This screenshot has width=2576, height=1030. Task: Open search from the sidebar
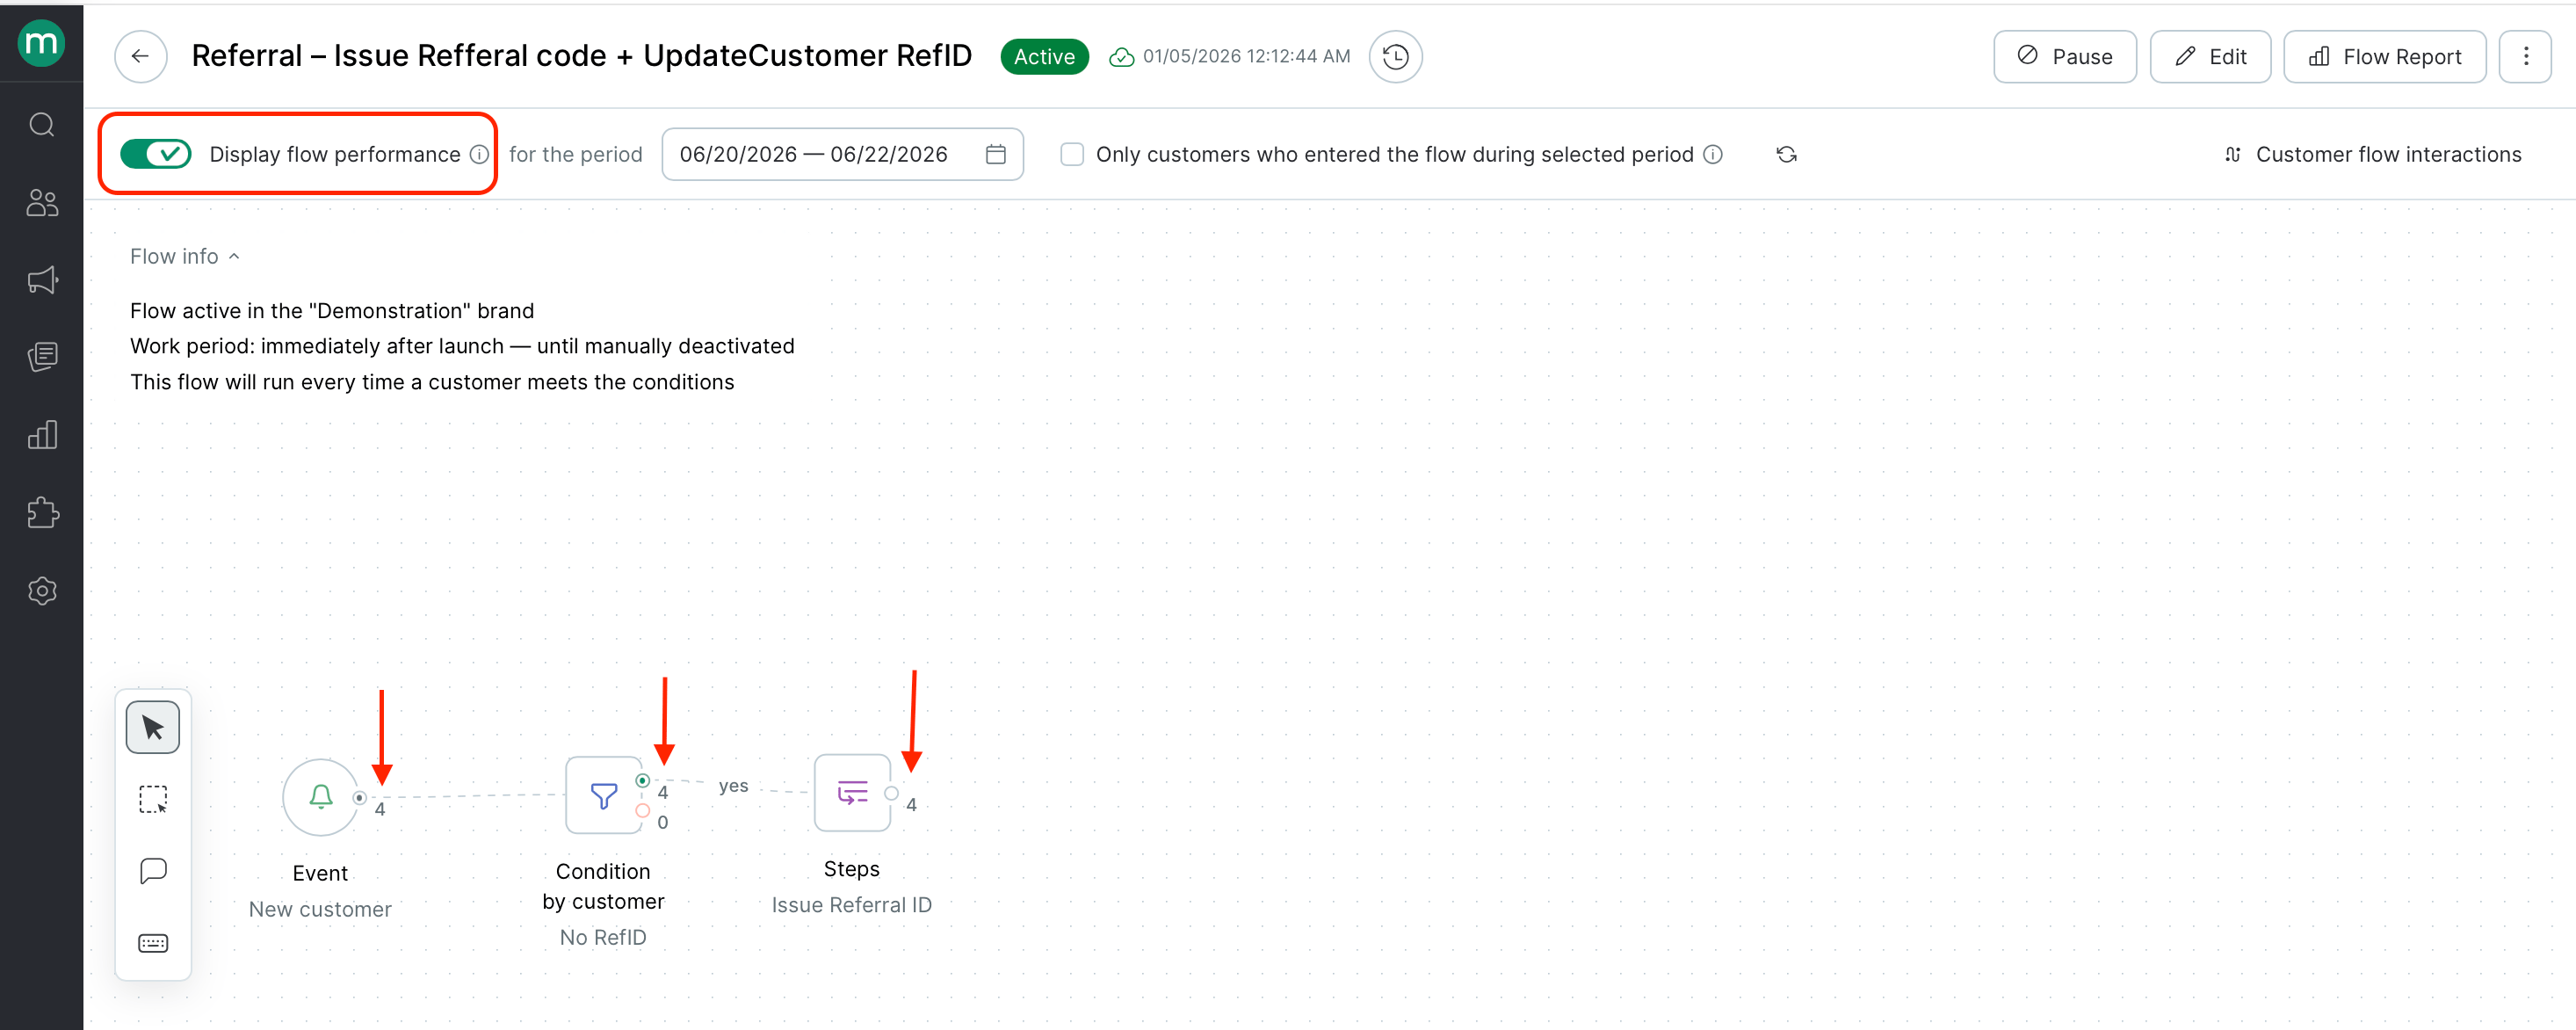(x=41, y=124)
